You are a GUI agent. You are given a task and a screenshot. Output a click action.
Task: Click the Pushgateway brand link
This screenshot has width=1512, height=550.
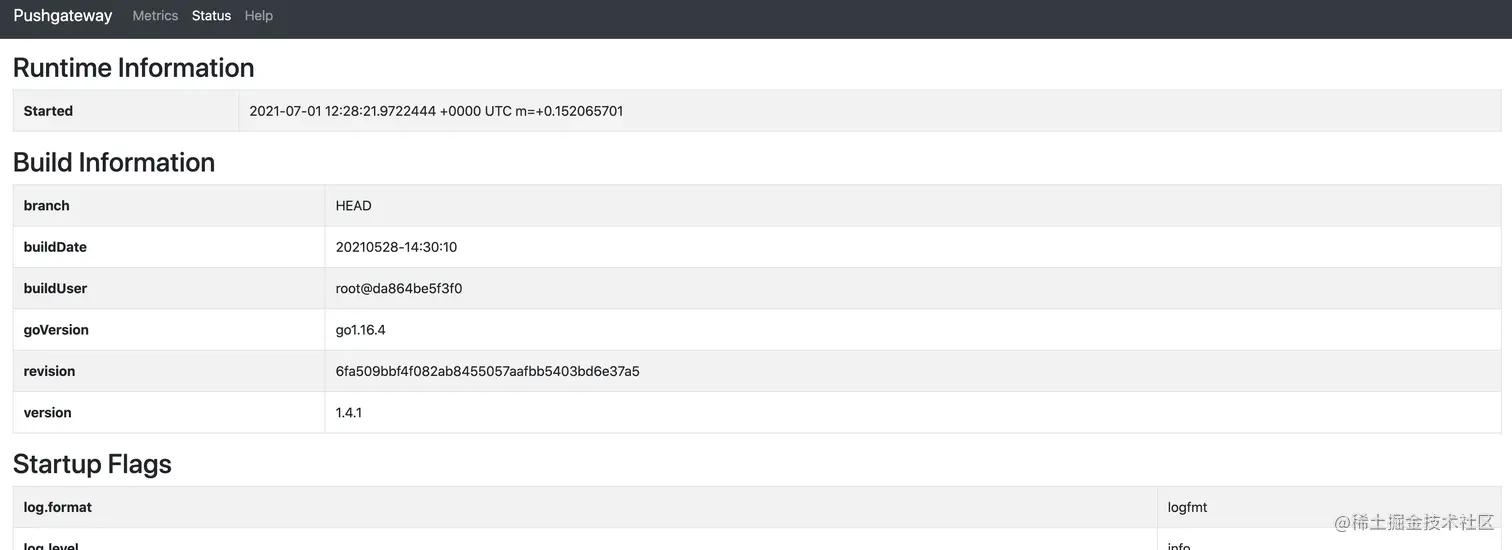coord(63,16)
